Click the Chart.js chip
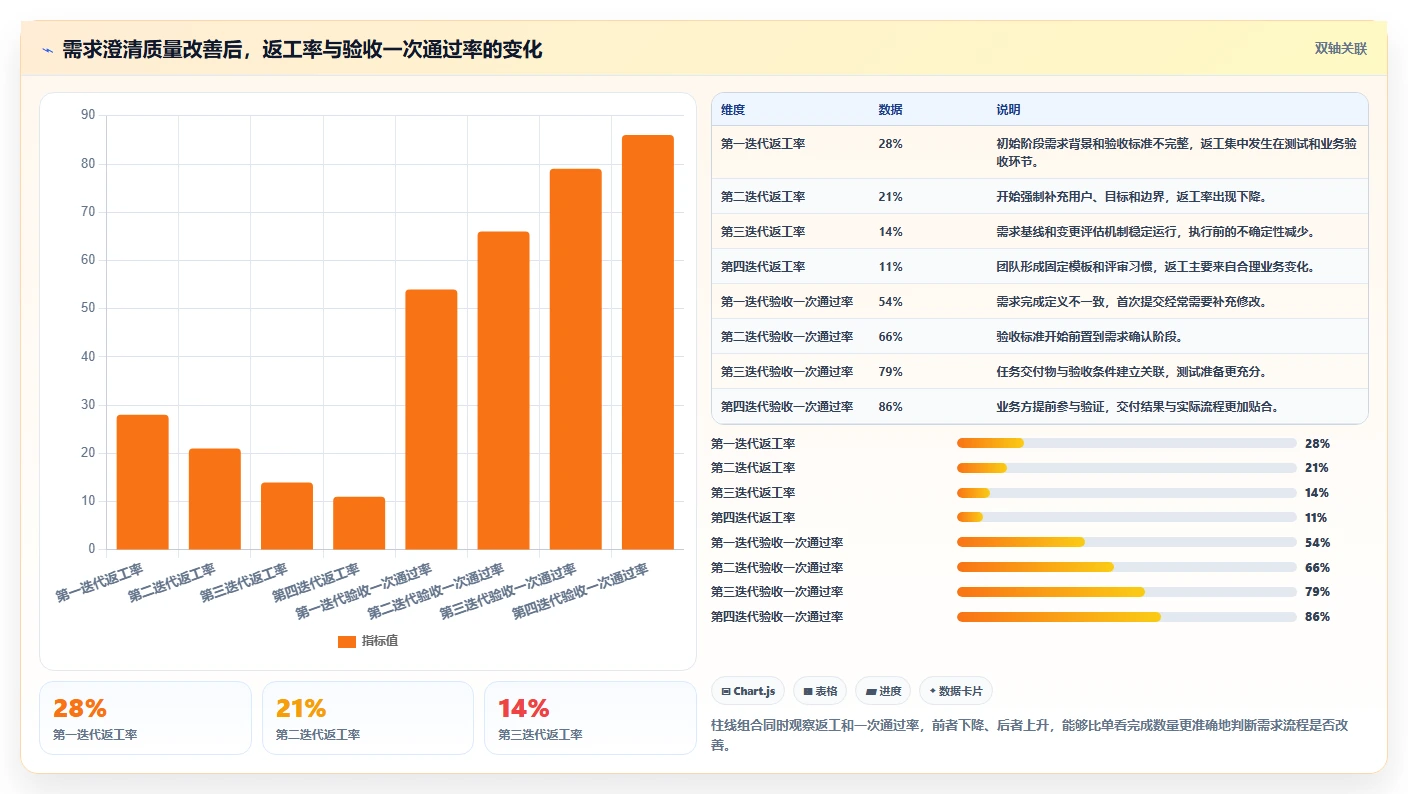This screenshot has height=794, width=1408. (x=748, y=691)
